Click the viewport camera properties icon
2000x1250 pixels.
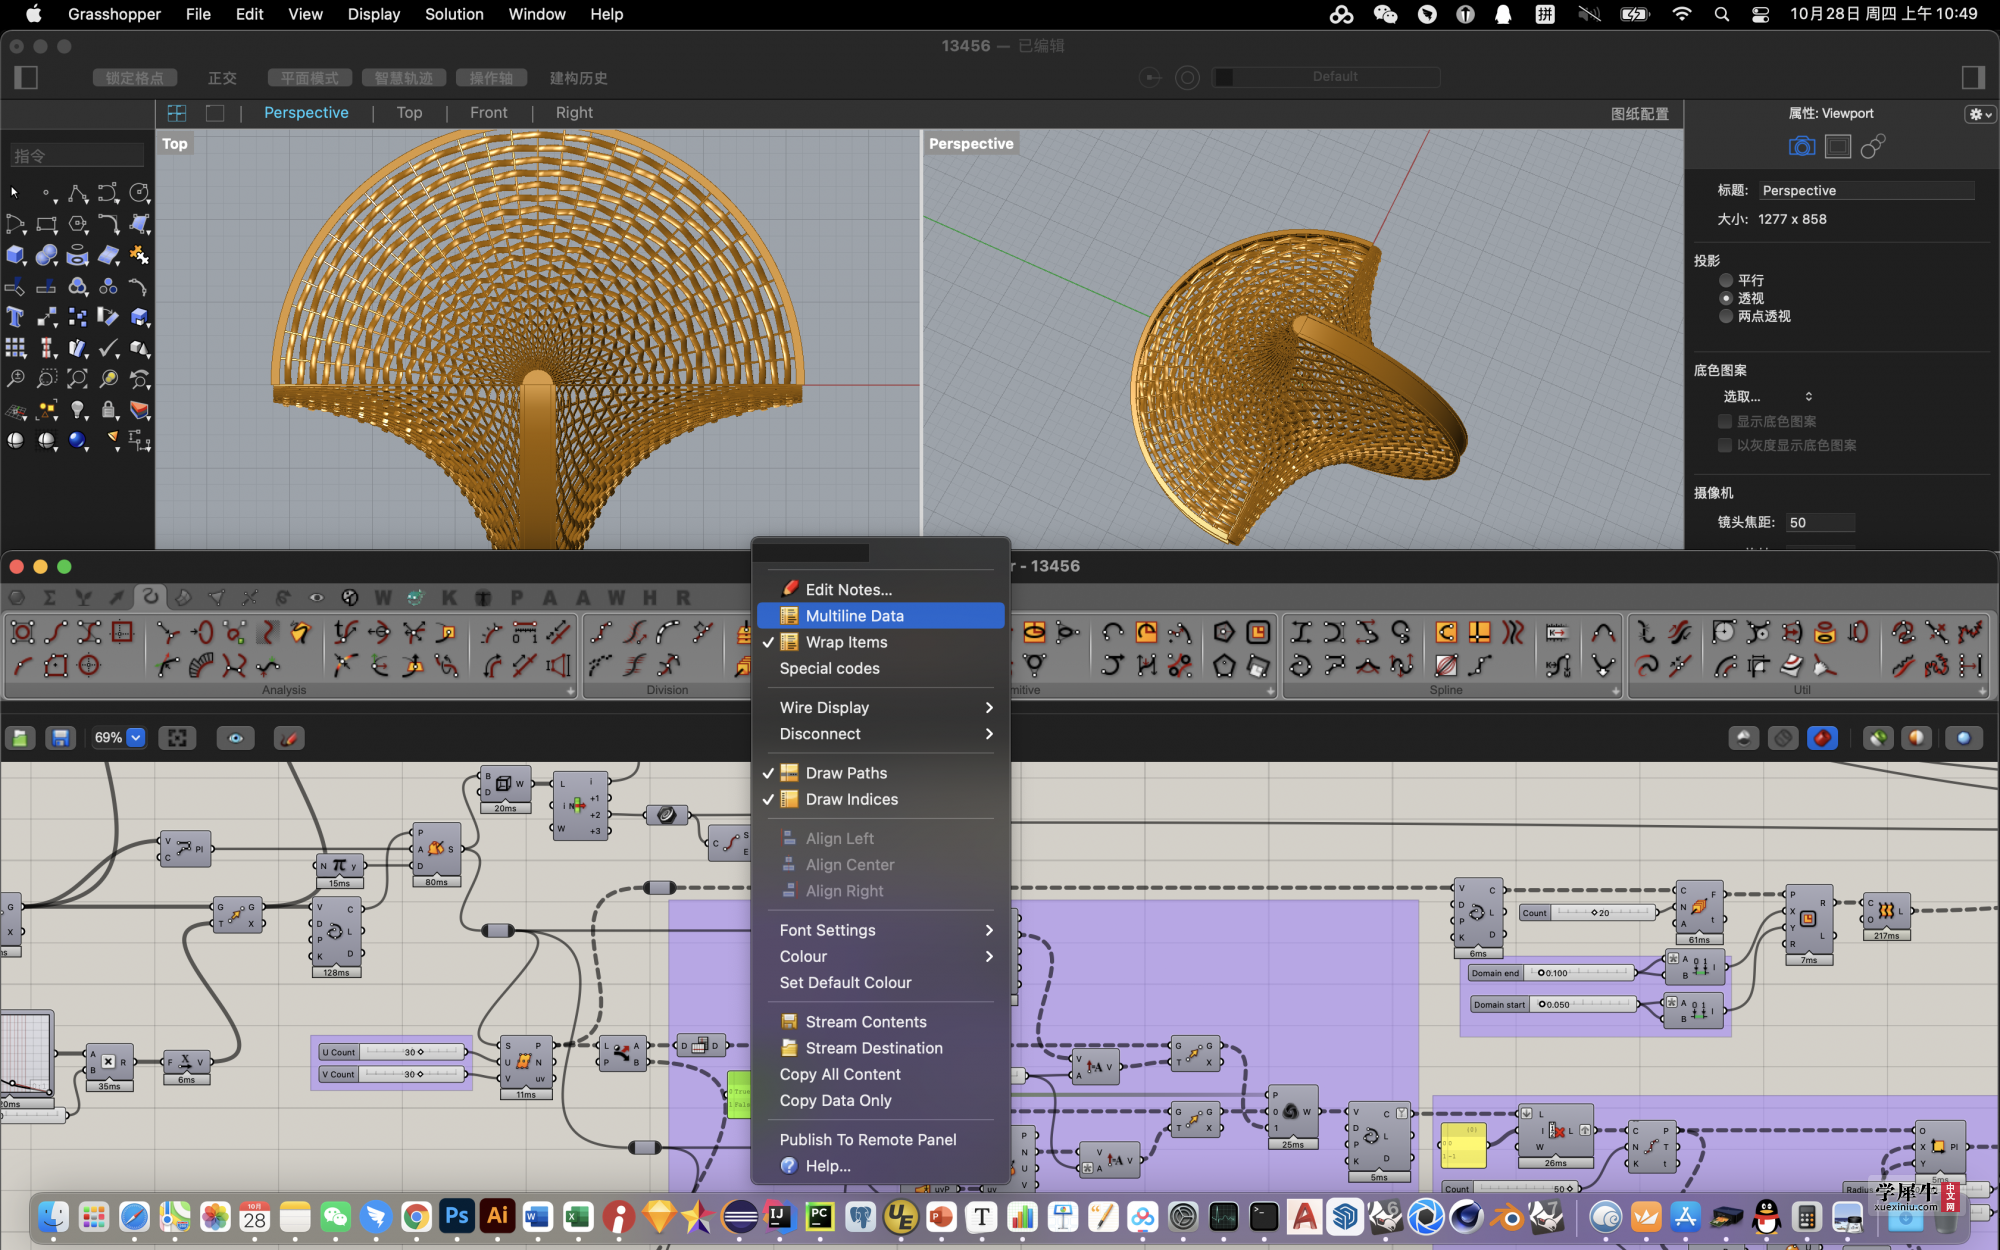[1802, 147]
